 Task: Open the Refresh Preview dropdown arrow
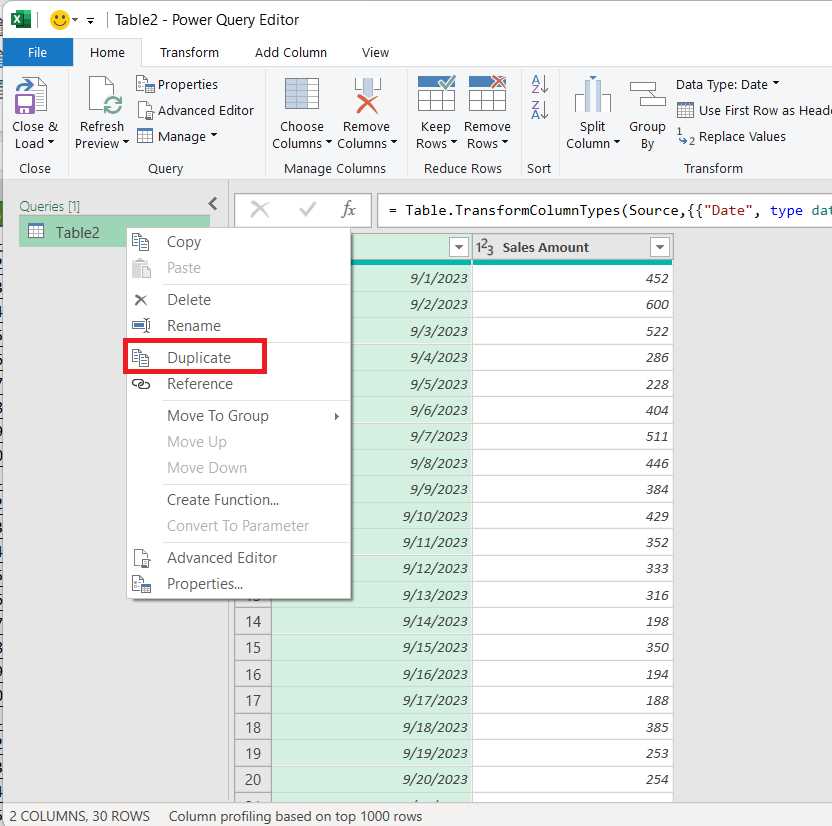[126, 142]
